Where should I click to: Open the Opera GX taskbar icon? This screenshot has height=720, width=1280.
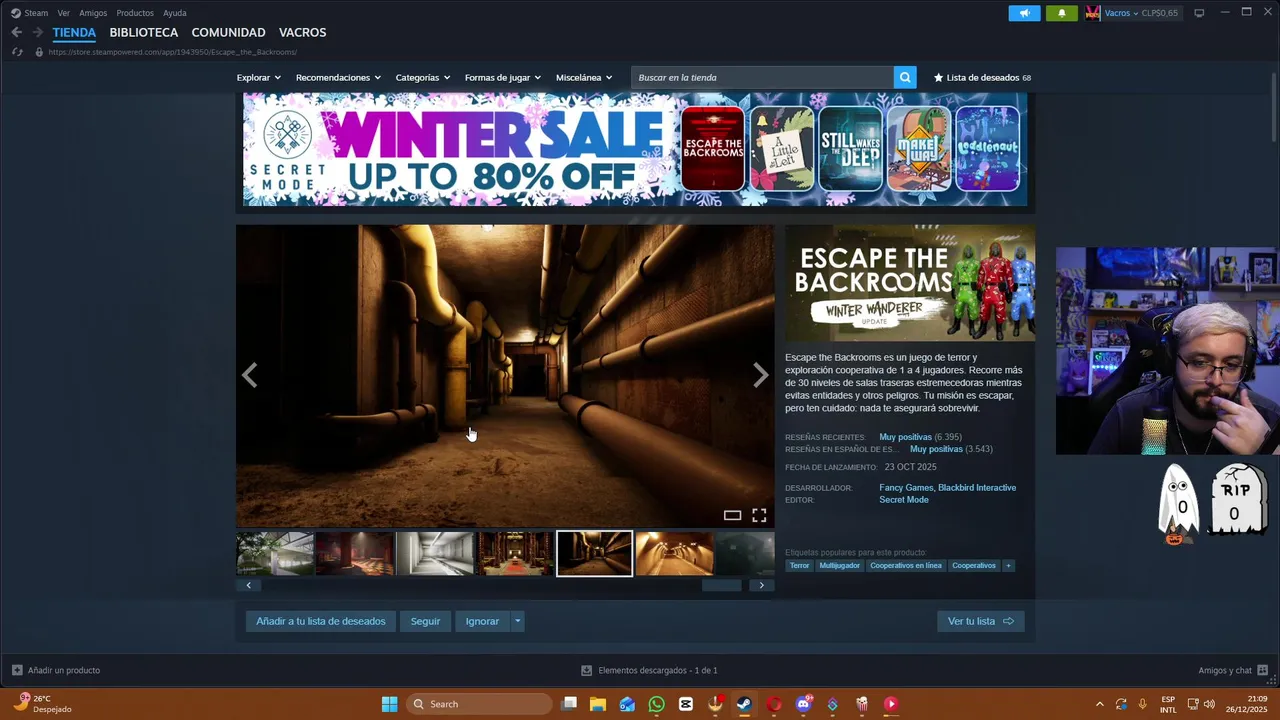tap(773, 704)
